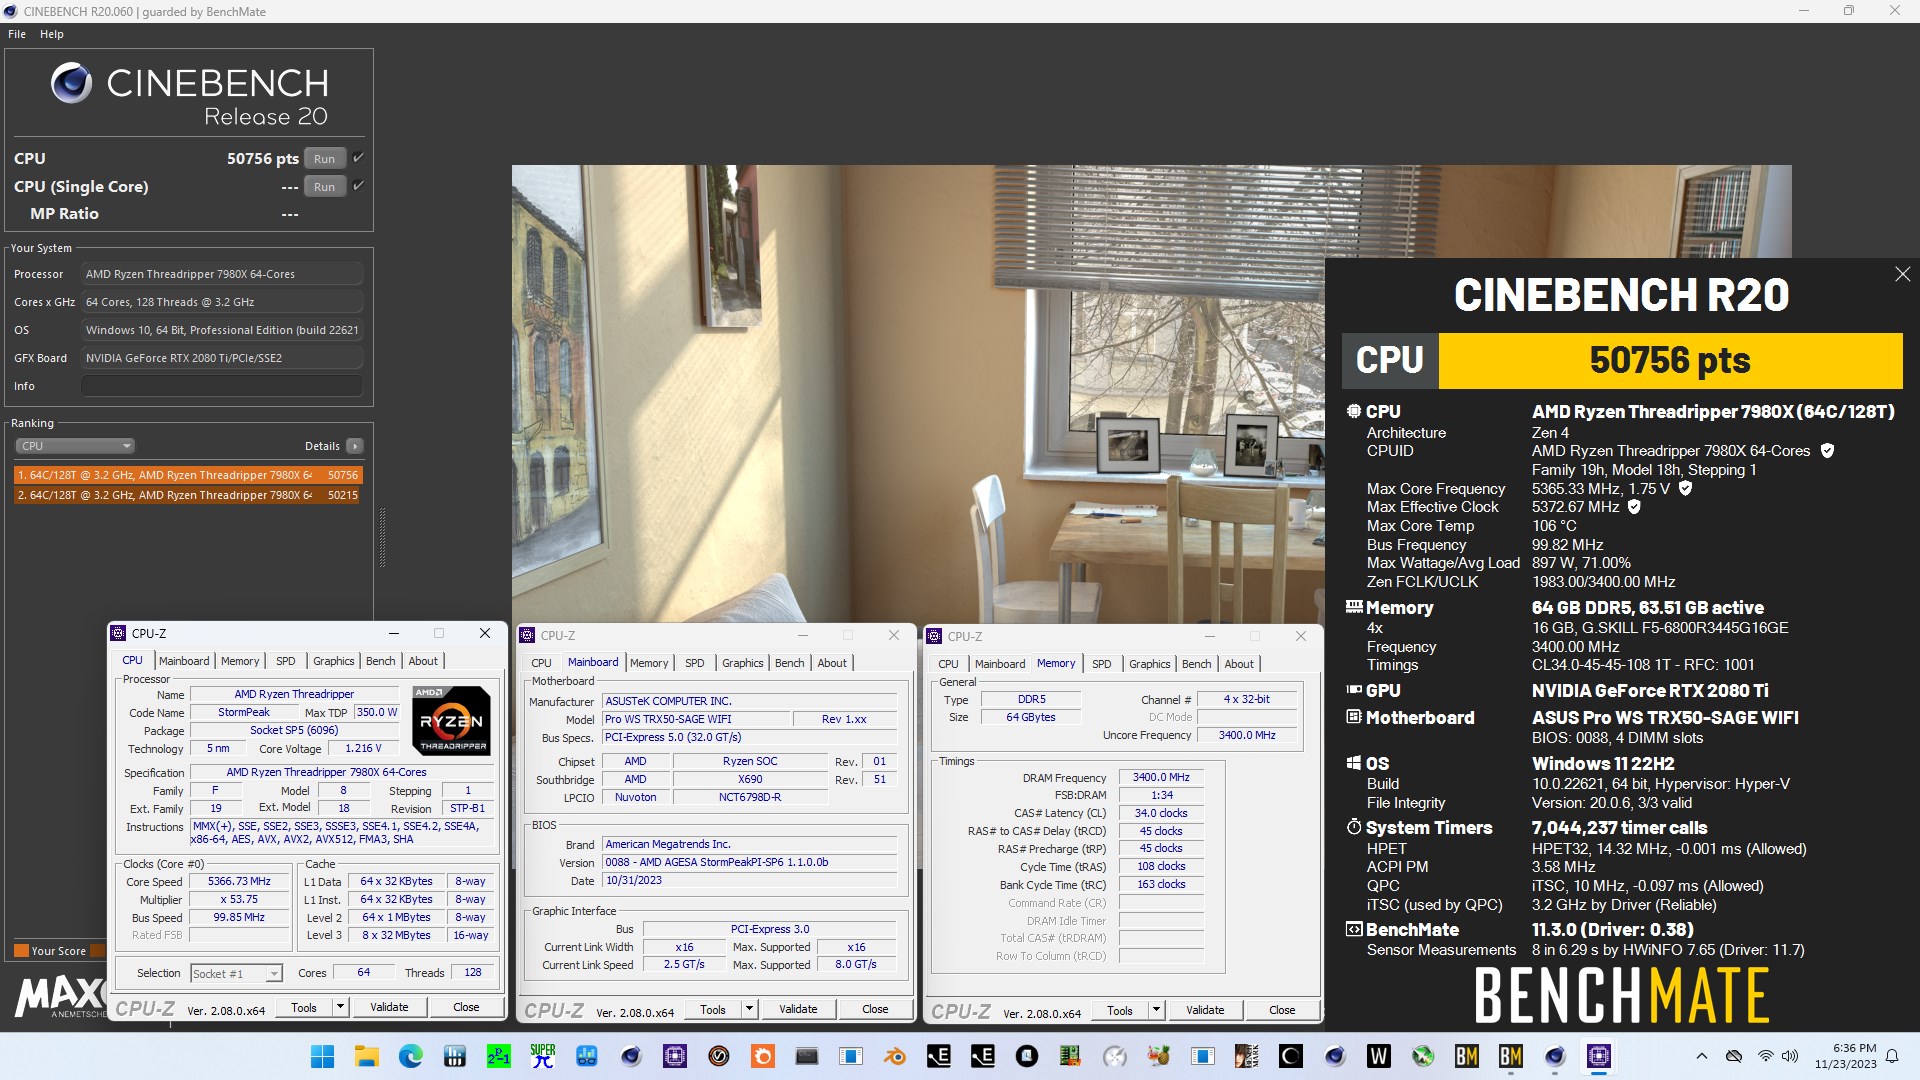Image resolution: width=1920 pixels, height=1080 pixels.
Task: Click Validate in CPU-Z Mainboard window
Action: point(798,1009)
